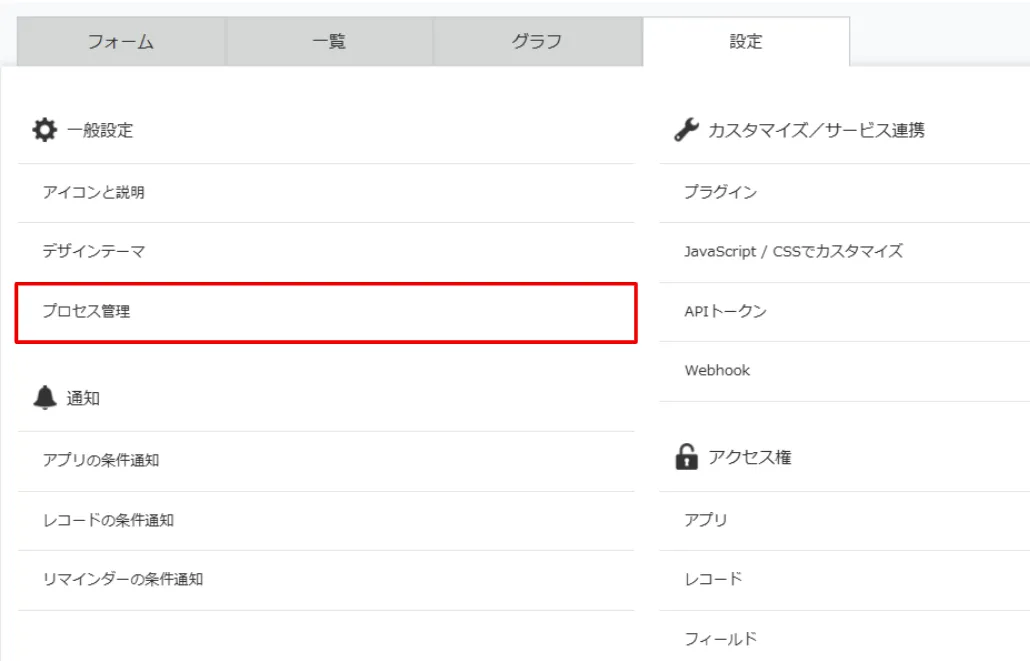Screen dimensions: 1030x661
Task: Select the グラフ tab
Action: coord(536,42)
